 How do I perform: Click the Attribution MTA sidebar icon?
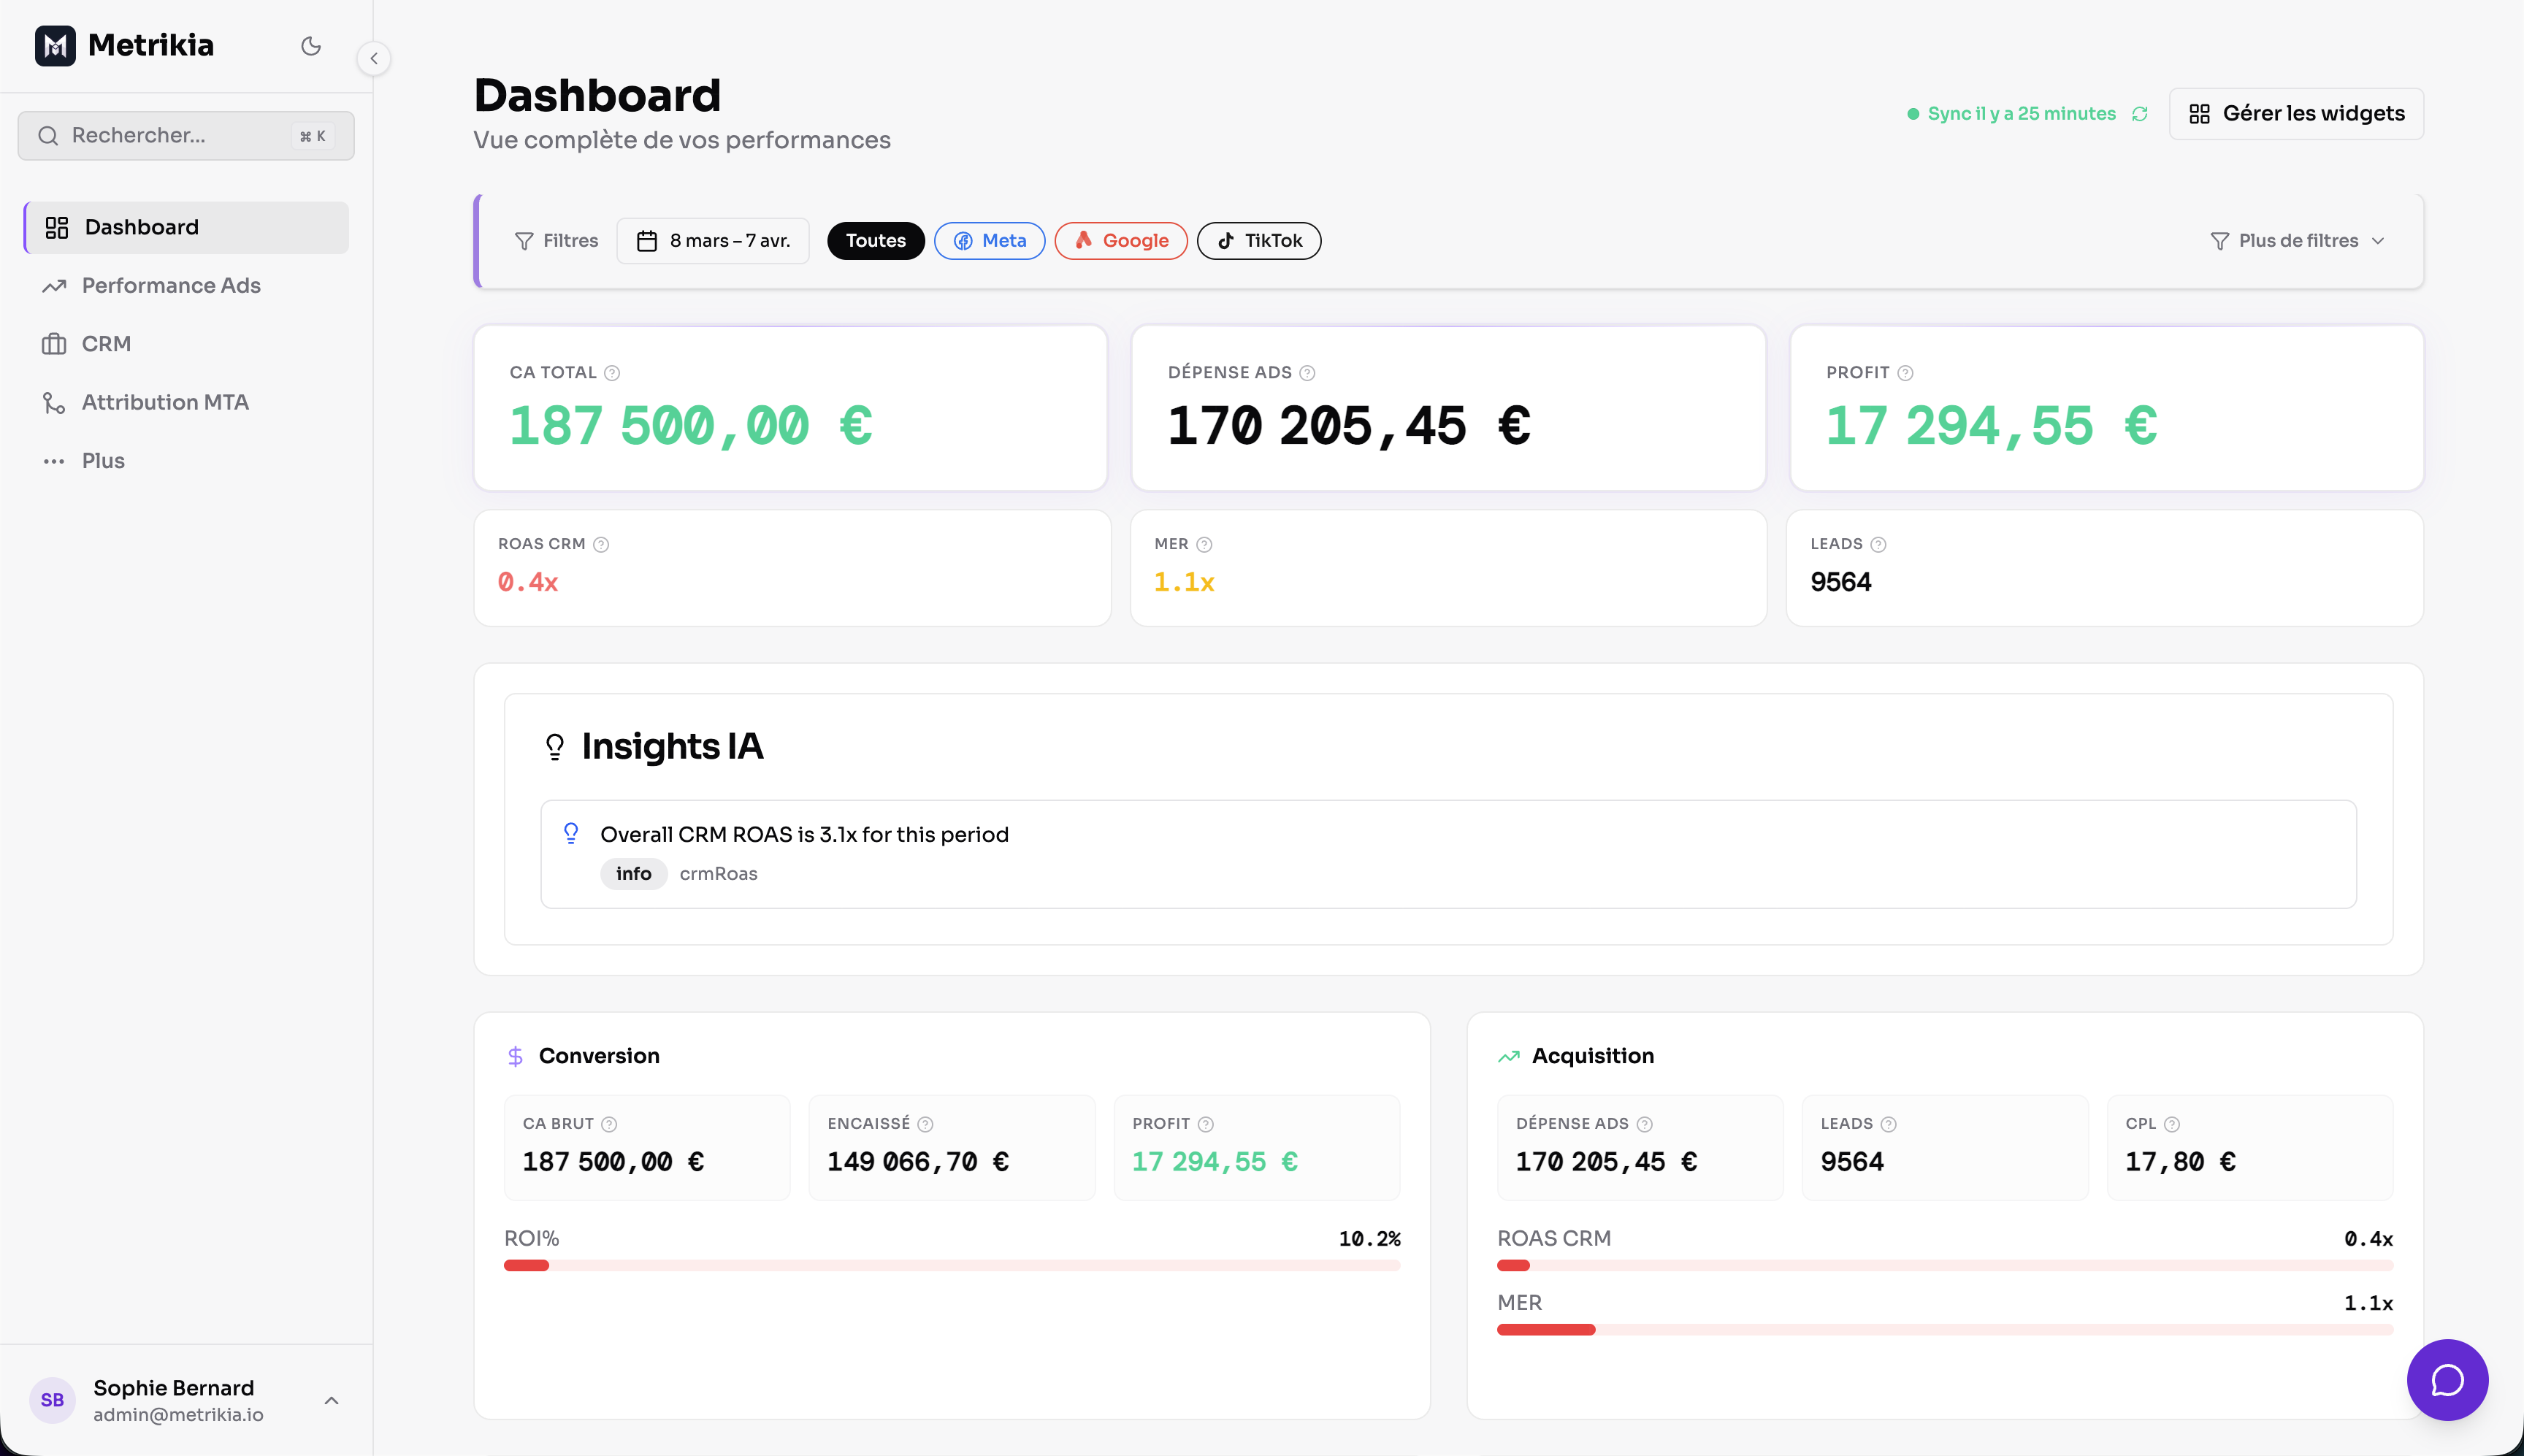click(53, 402)
